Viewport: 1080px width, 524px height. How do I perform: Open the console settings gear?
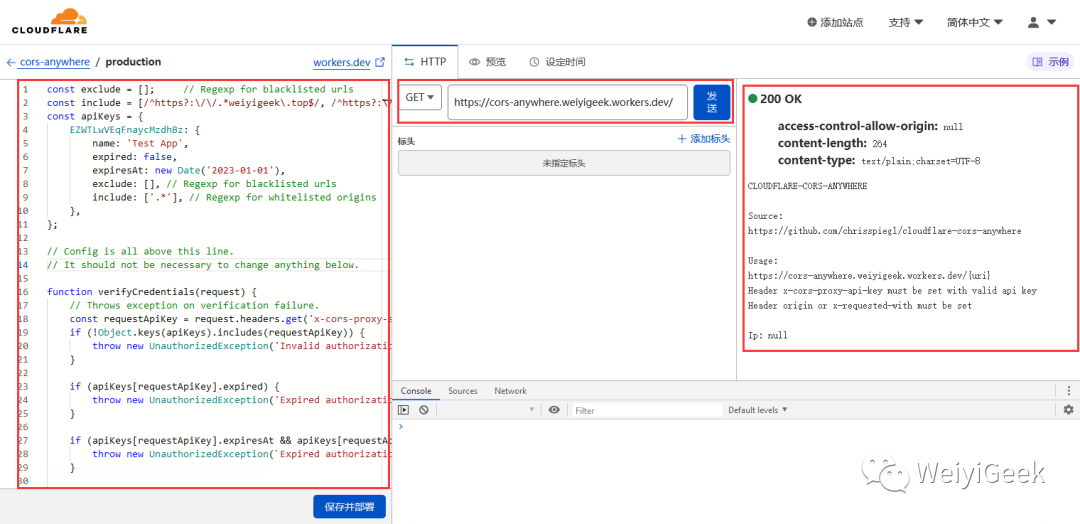tap(1068, 410)
